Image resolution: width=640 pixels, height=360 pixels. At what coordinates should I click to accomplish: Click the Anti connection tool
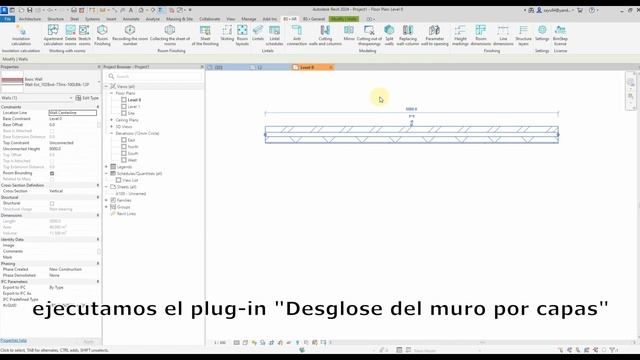(x=297, y=35)
